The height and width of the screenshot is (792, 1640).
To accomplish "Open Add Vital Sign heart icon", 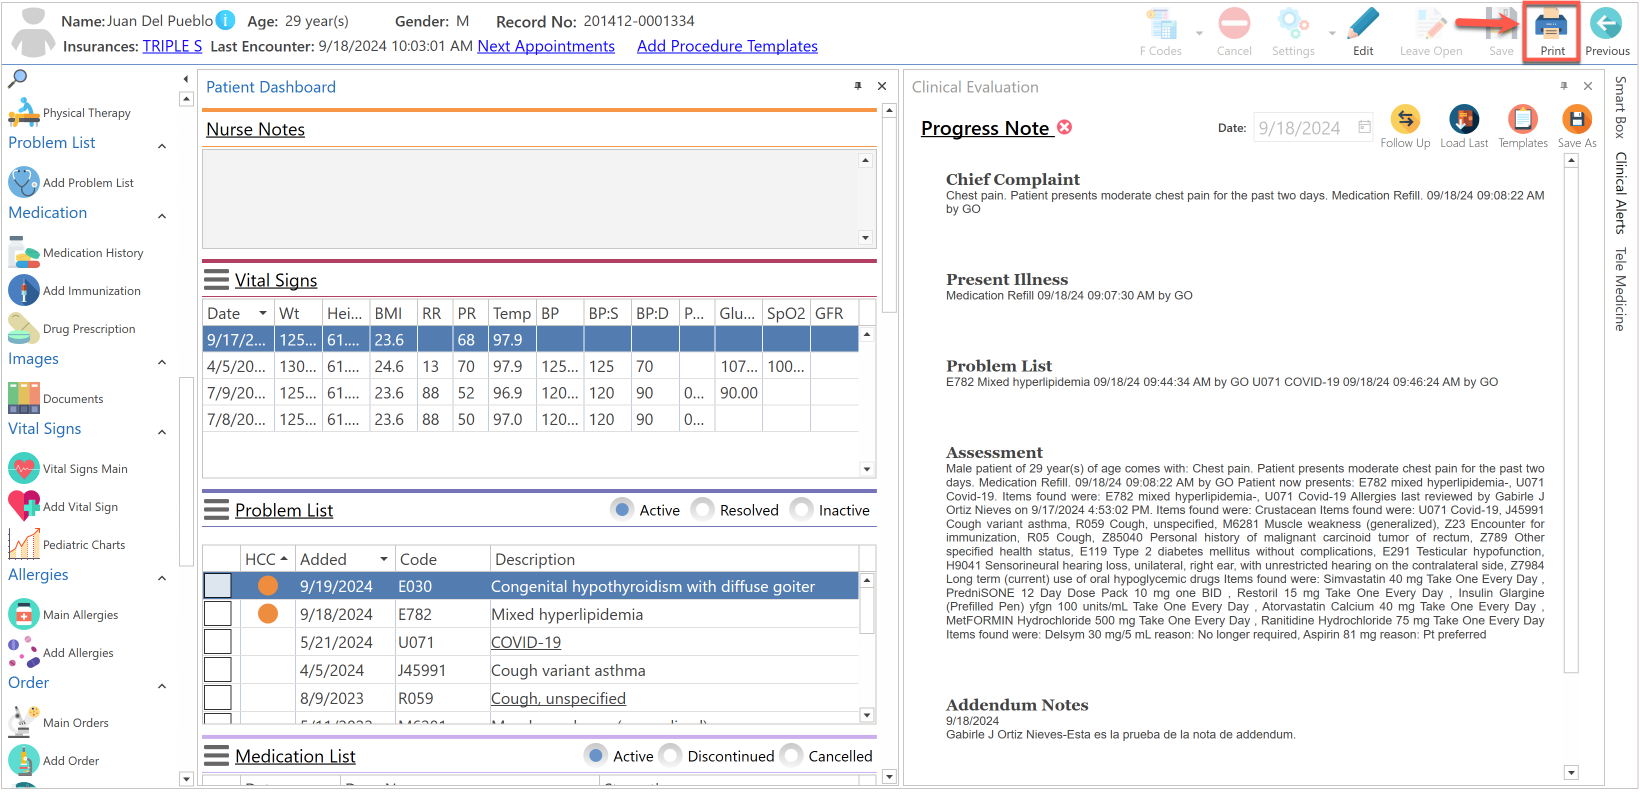I will tap(24, 506).
